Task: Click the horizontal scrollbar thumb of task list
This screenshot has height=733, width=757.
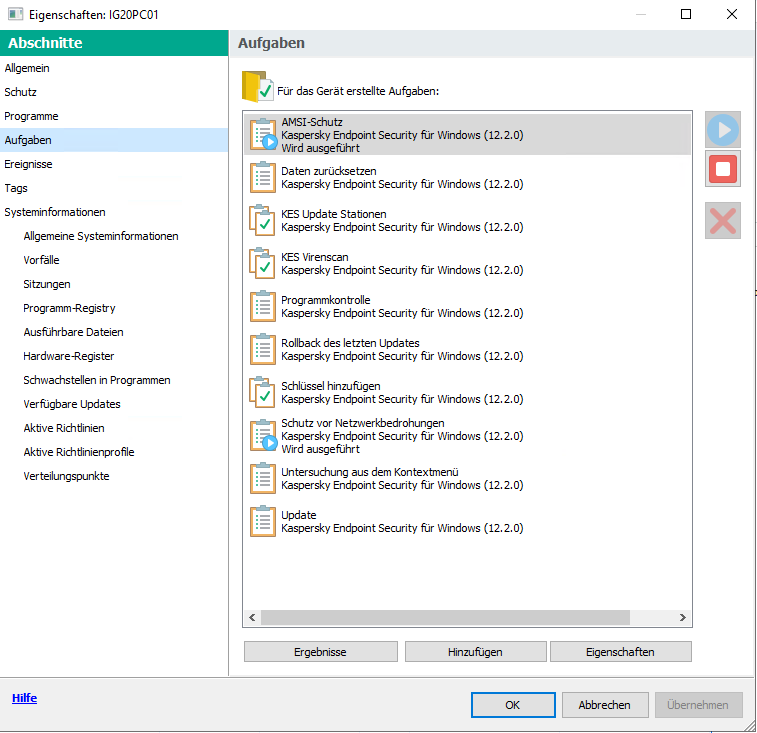Action: point(445,617)
